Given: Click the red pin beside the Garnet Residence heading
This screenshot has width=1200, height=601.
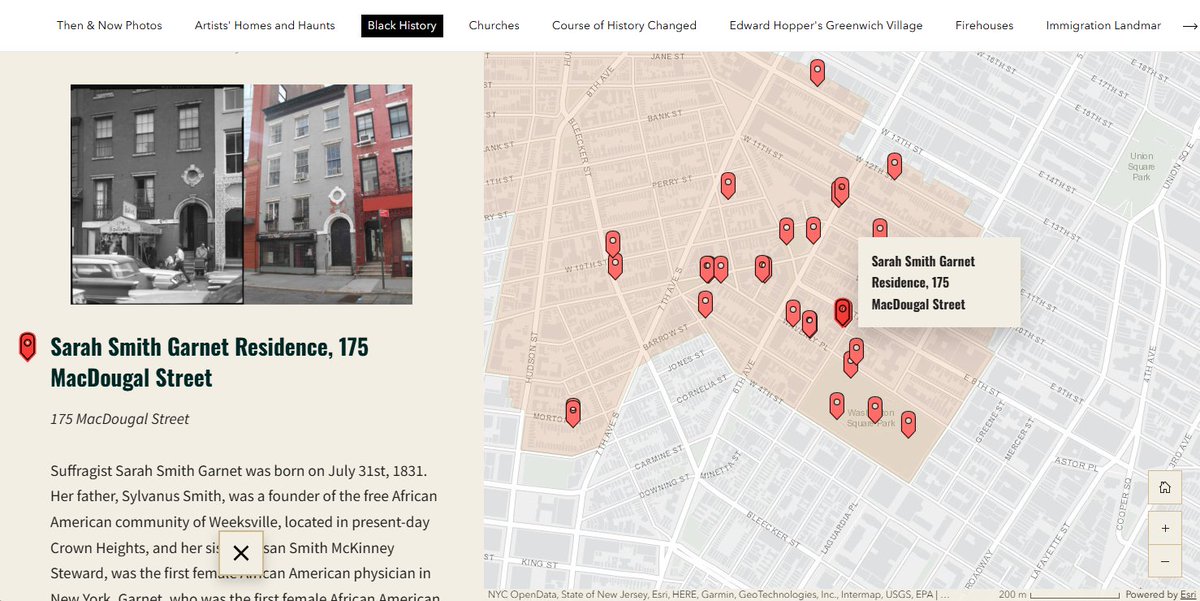Looking at the screenshot, I should (27, 346).
